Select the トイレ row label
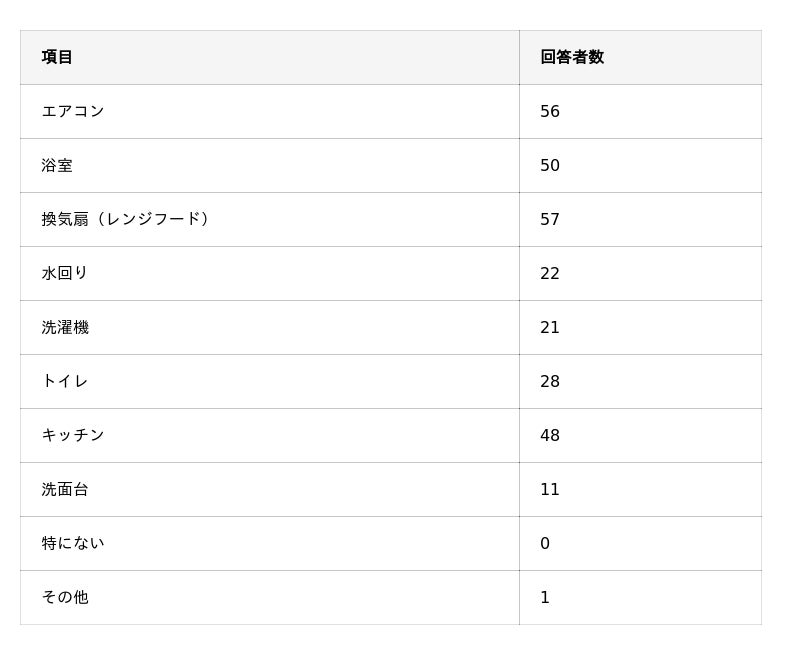This screenshot has width=800, height=655. click(65, 381)
